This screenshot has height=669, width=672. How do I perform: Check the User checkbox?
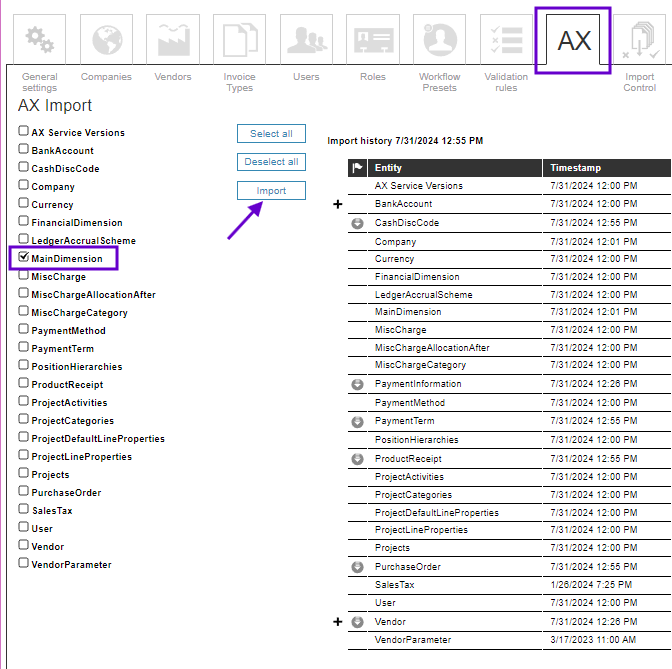tap(24, 527)
